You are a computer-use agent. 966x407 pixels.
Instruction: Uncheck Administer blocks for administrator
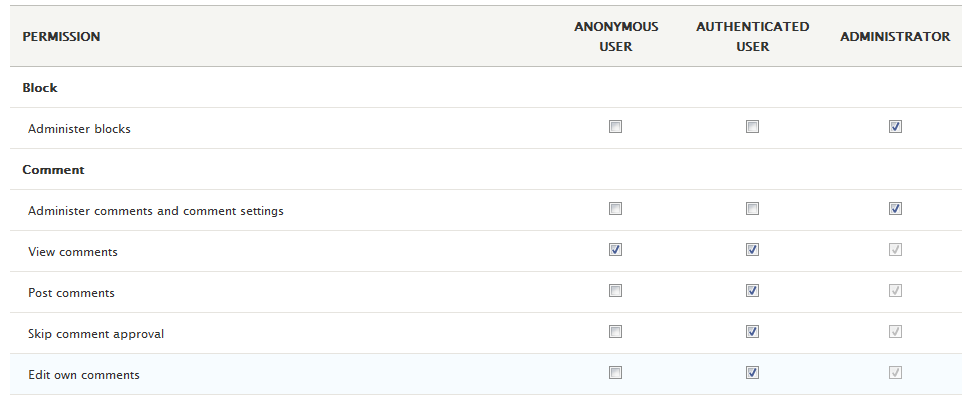895,127
